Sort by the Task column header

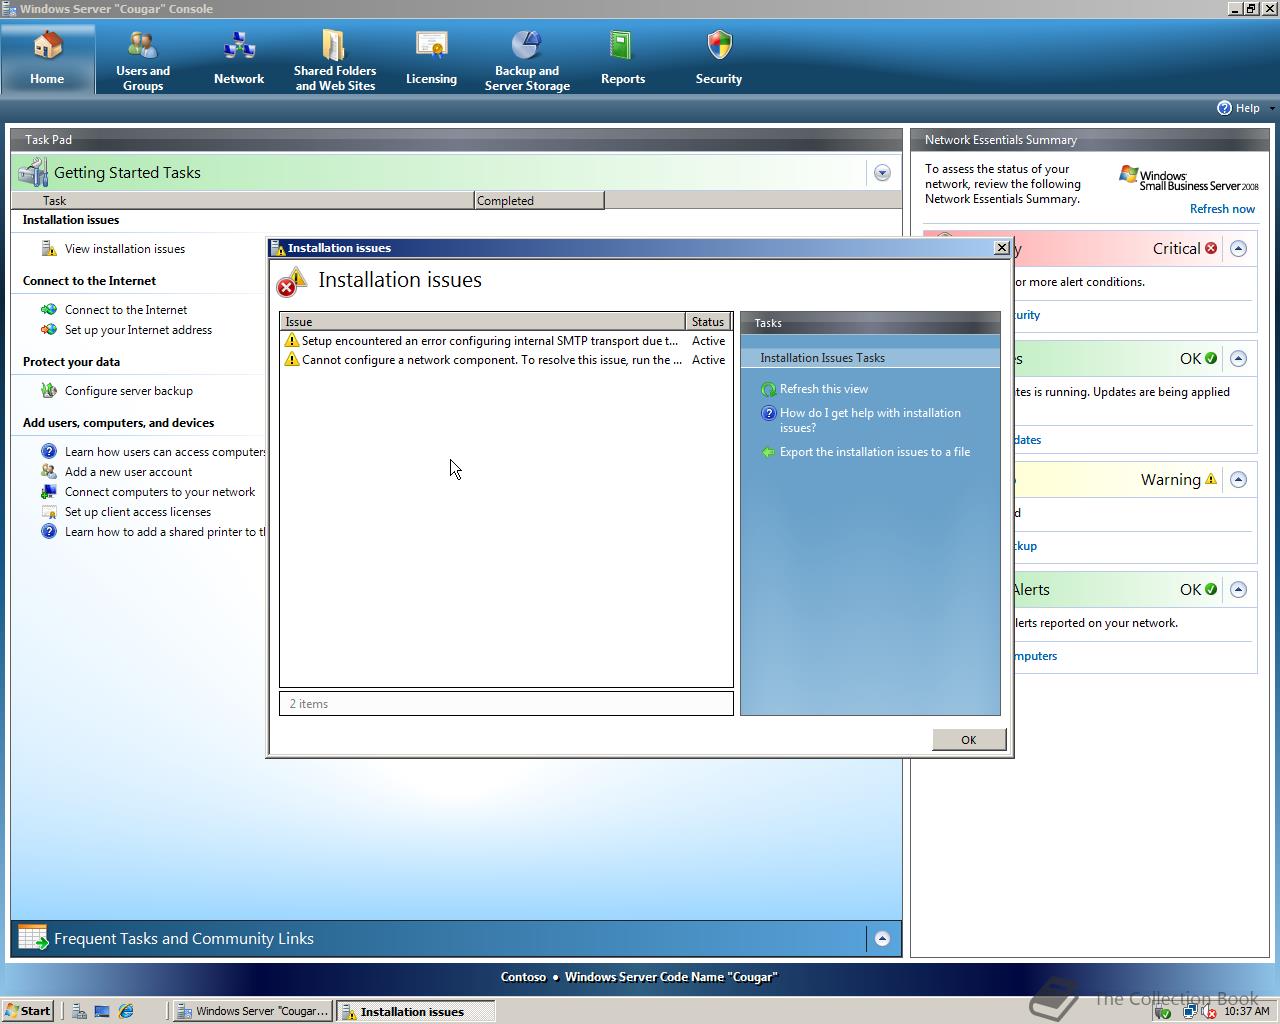(x=243, y=201)
